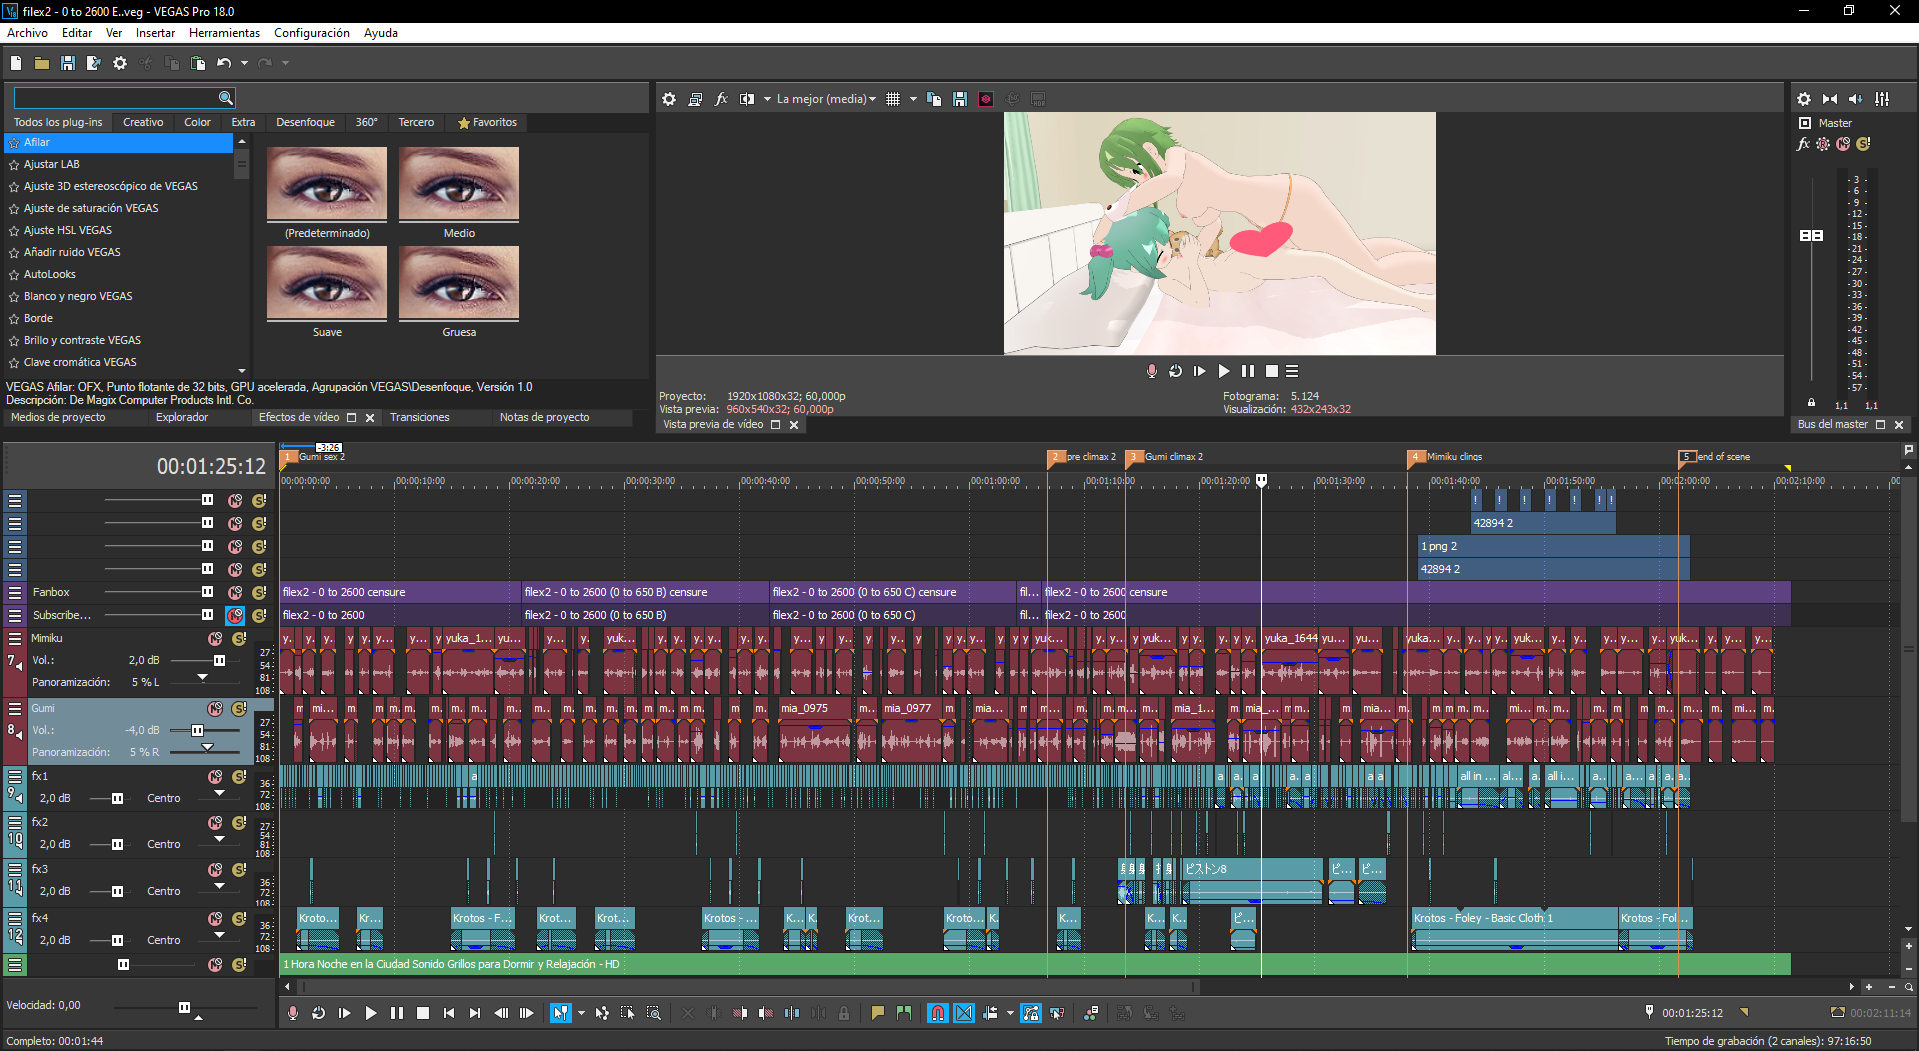Open Herramientas menu
The width and height of the screenshot is (1919, 1051).
coord(224,33)
